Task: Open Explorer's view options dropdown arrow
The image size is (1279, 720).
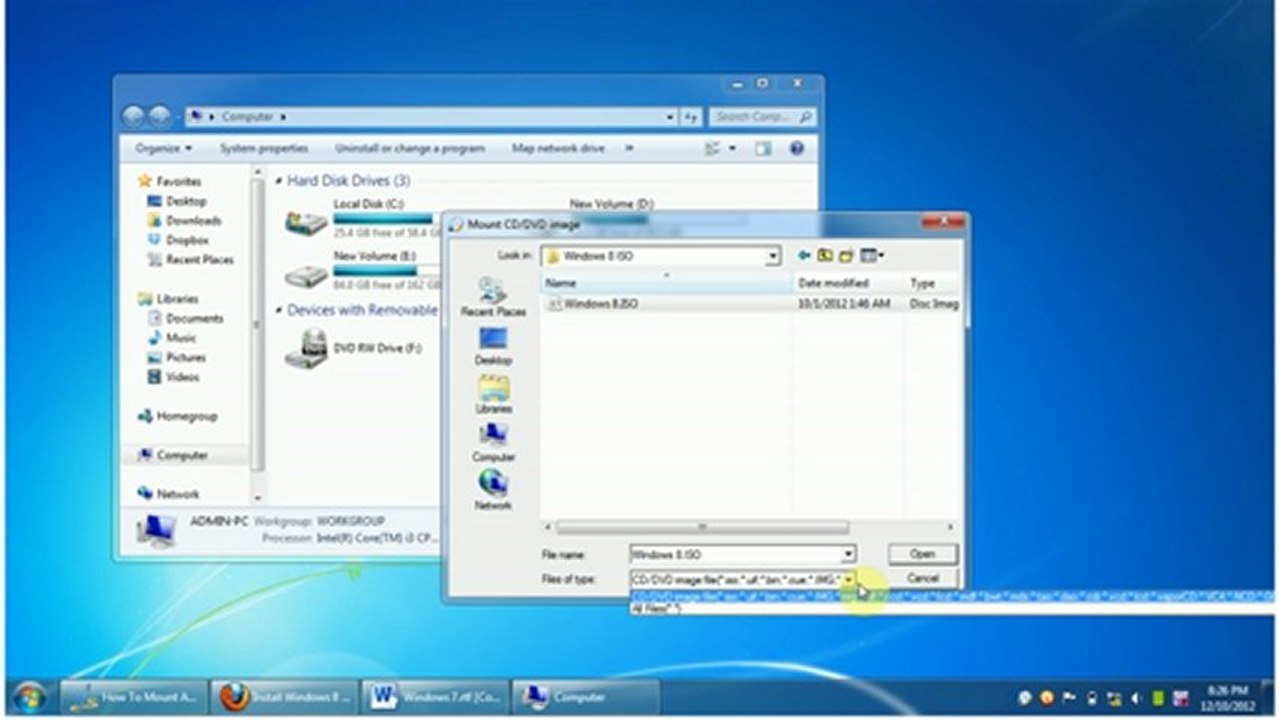Action: pos(733,148)
